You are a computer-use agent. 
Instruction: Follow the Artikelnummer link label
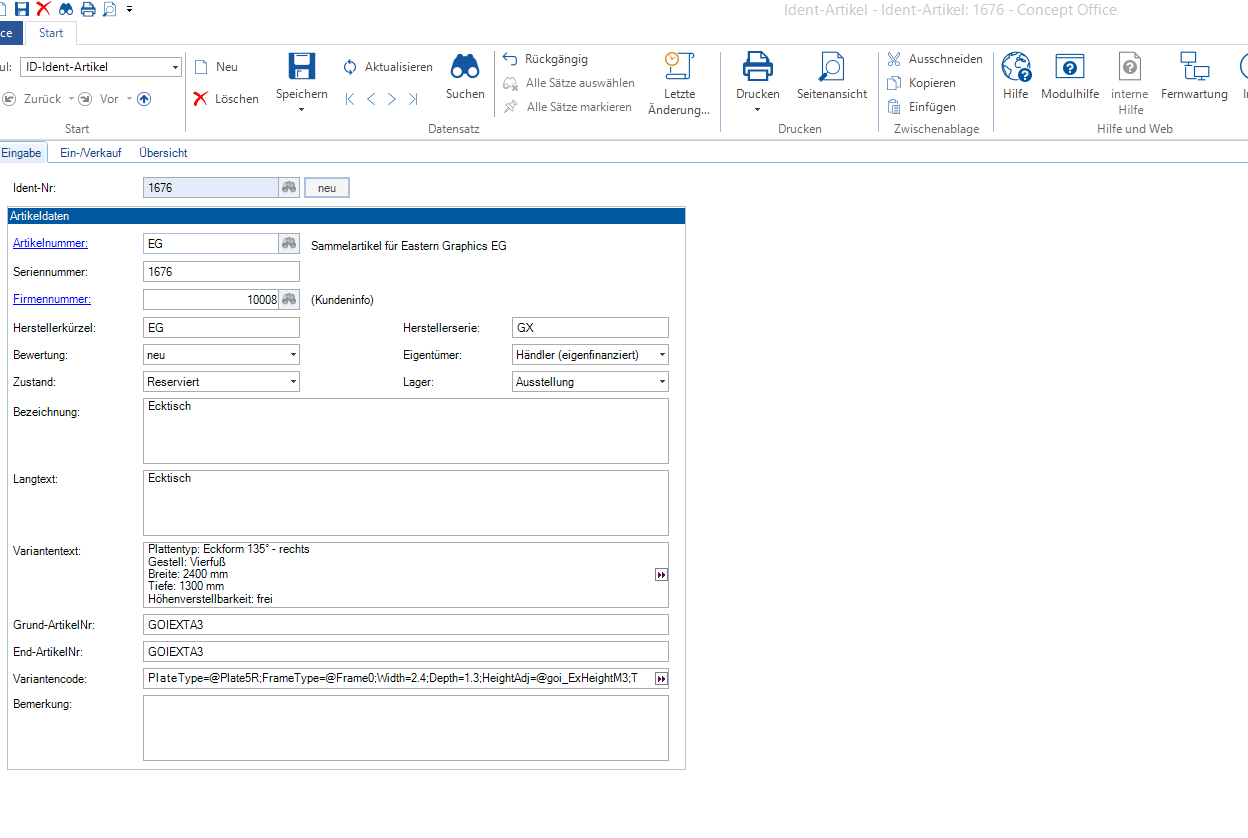coord(50,243)
